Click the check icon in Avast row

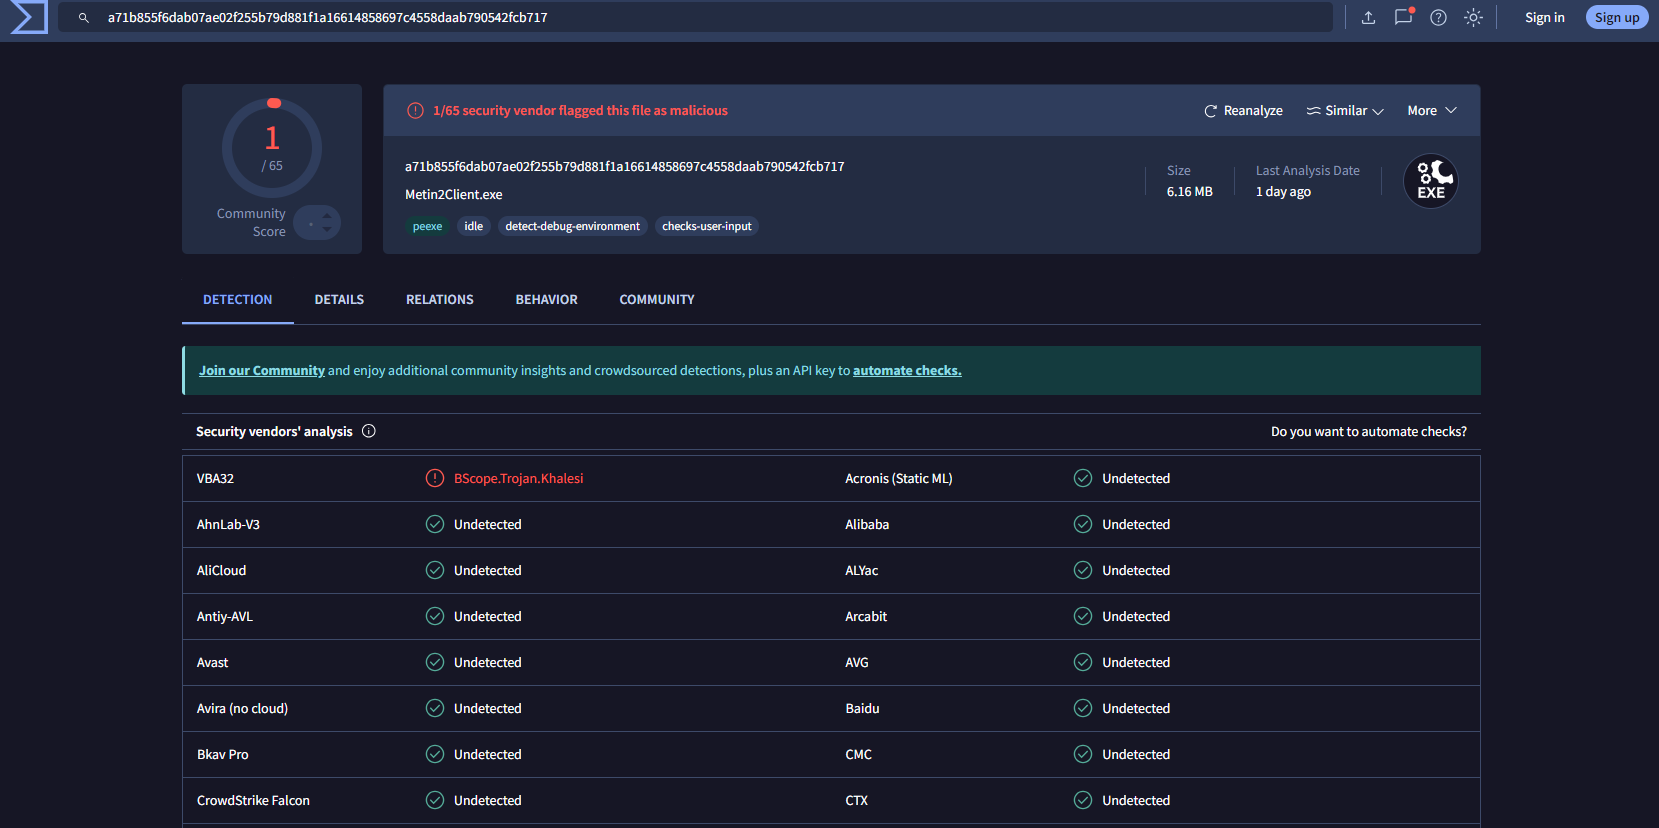435,662
